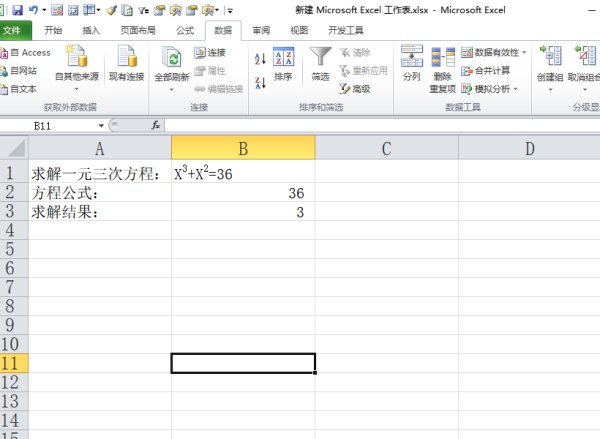Select column D header
600x439 pixels.
pos(529,148)
